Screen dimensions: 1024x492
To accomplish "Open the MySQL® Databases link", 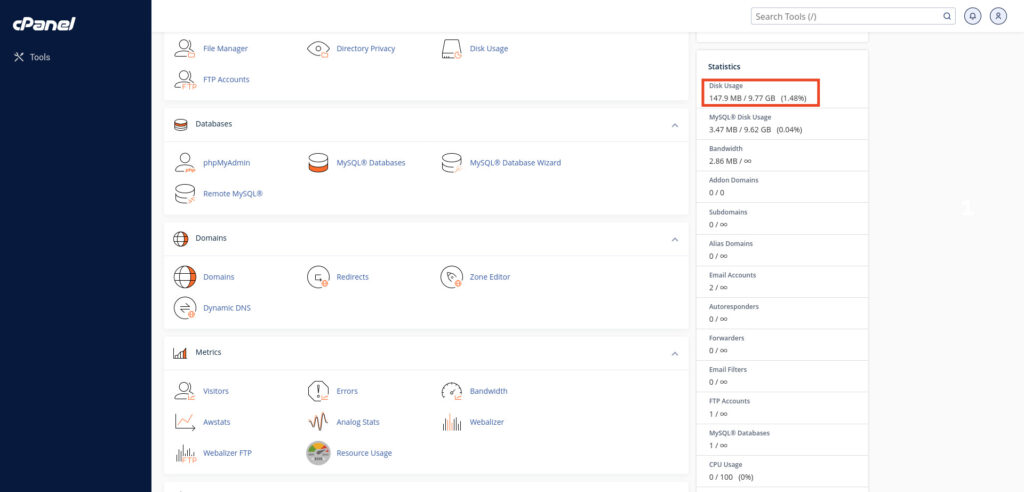I will tap(371, 163).
